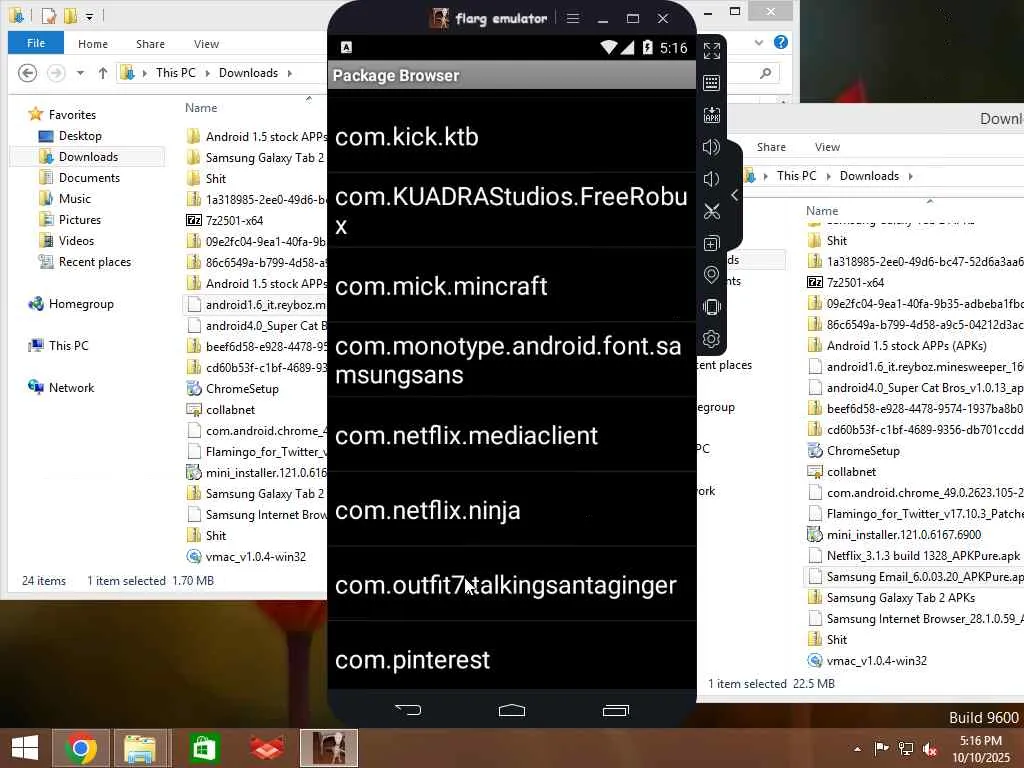The image size is (1024, 768).
Task: Open View tab in left Explorer window
Action: [x=206, y=44]
